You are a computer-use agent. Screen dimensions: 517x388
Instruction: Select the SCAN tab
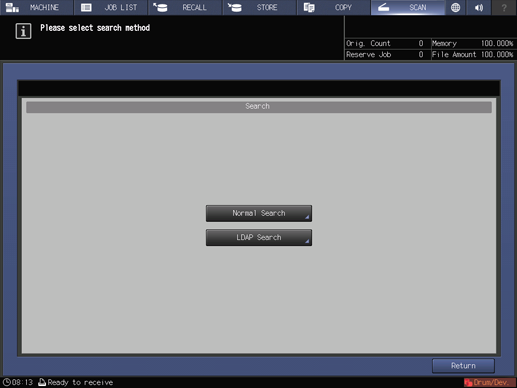click(408, 7)
